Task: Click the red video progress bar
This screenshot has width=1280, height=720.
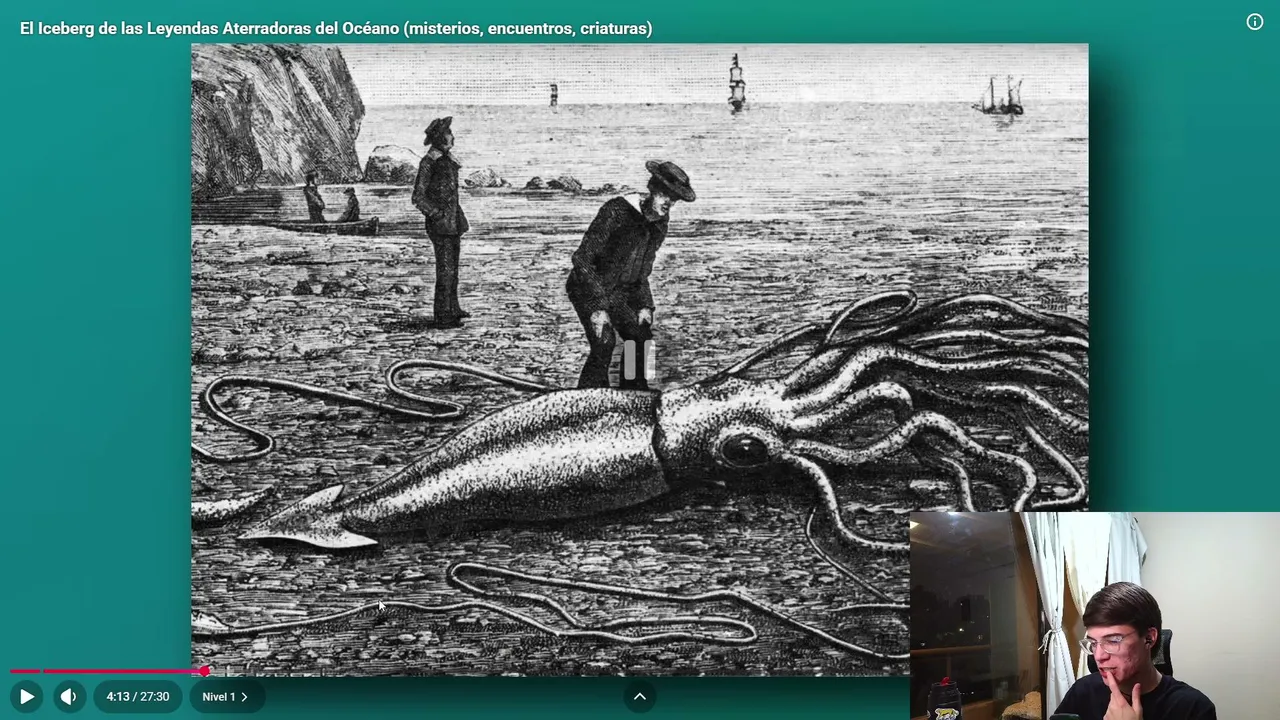Action: [x=108, y=671]
